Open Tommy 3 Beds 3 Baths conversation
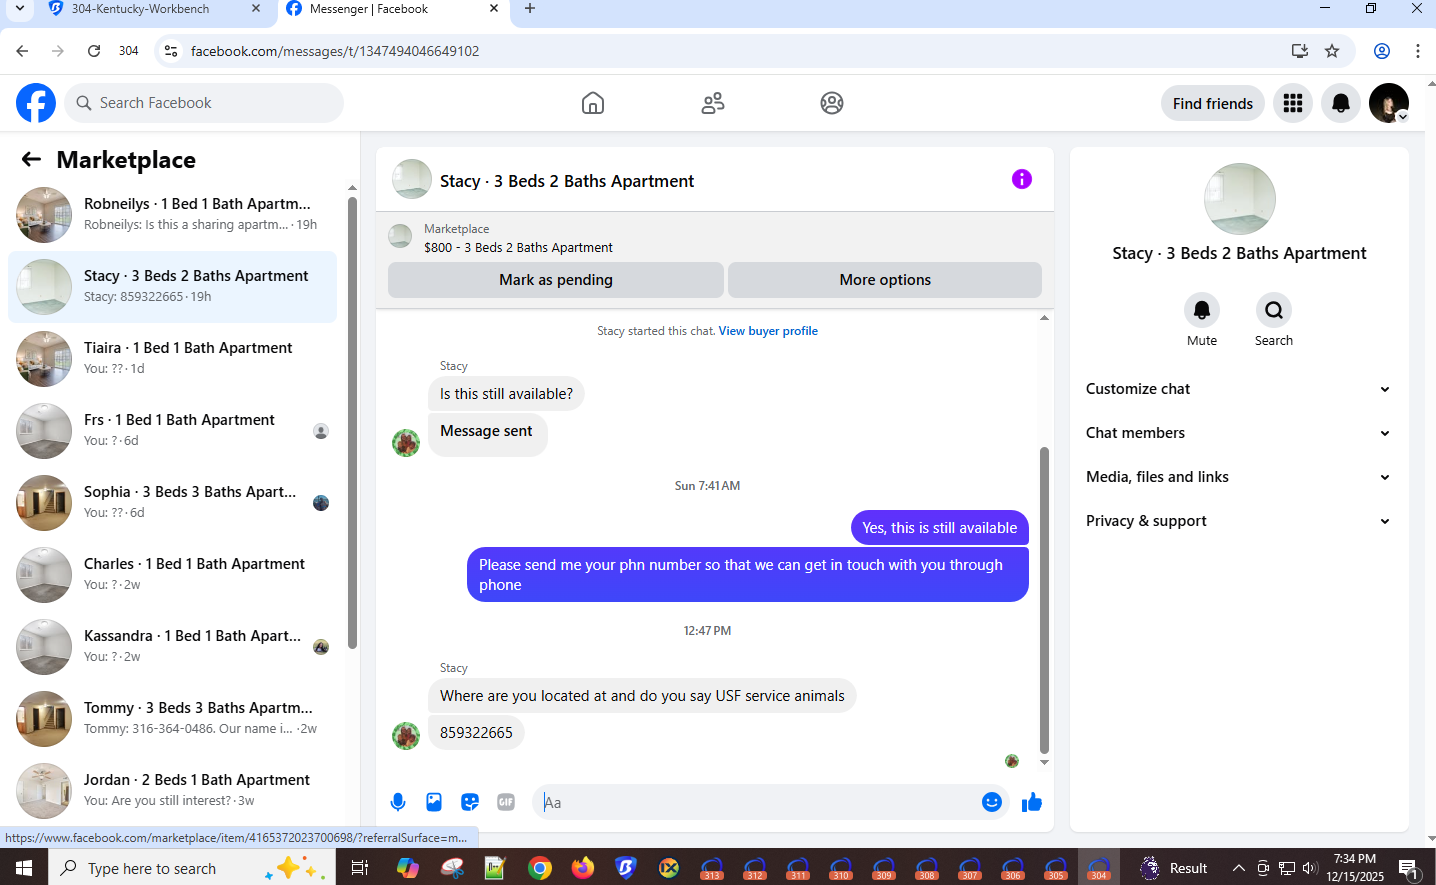This screenshot has height=885, width=1436. 173,718
